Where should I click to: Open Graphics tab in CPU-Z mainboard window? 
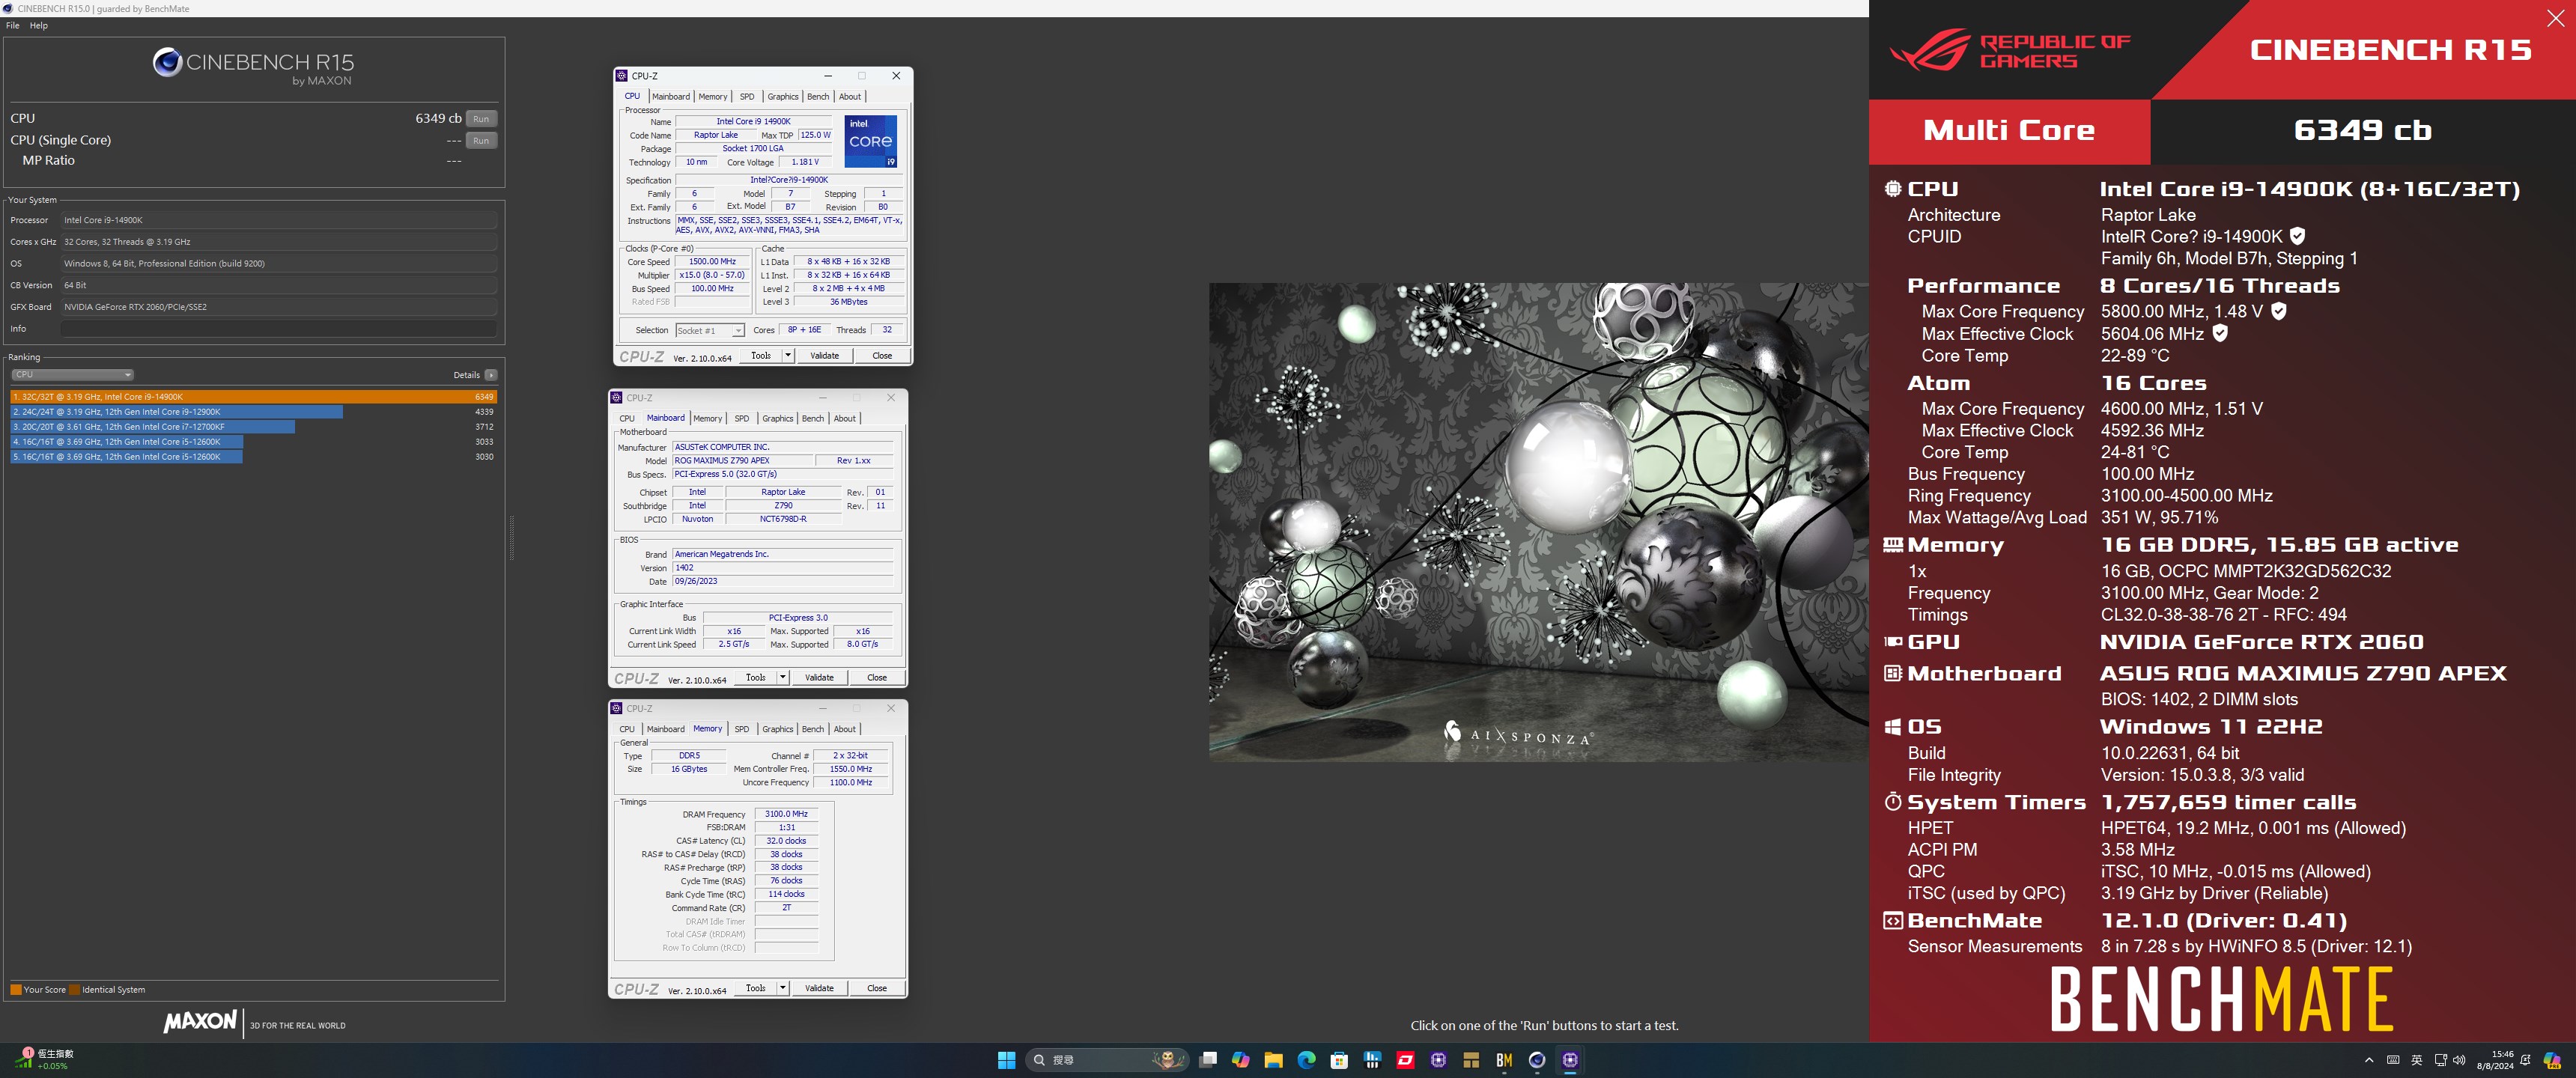(x=777, y=418)
